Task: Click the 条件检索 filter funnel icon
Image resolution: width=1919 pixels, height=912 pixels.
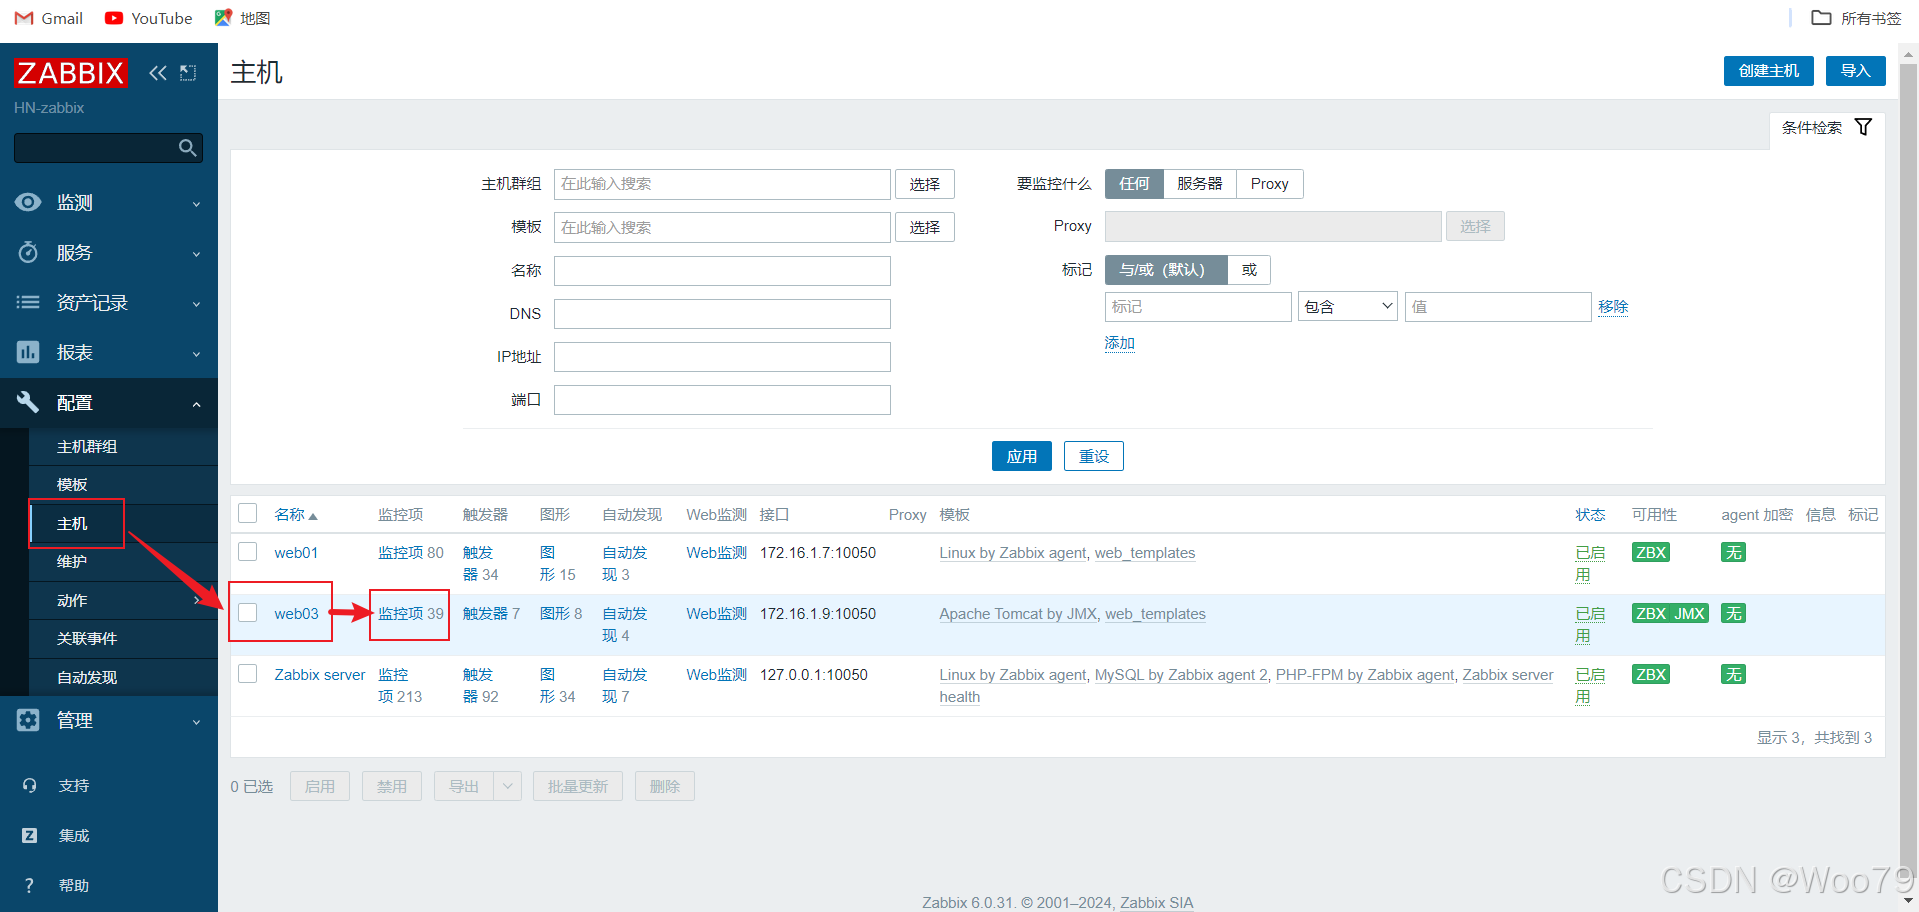Action: point(1863,127)
